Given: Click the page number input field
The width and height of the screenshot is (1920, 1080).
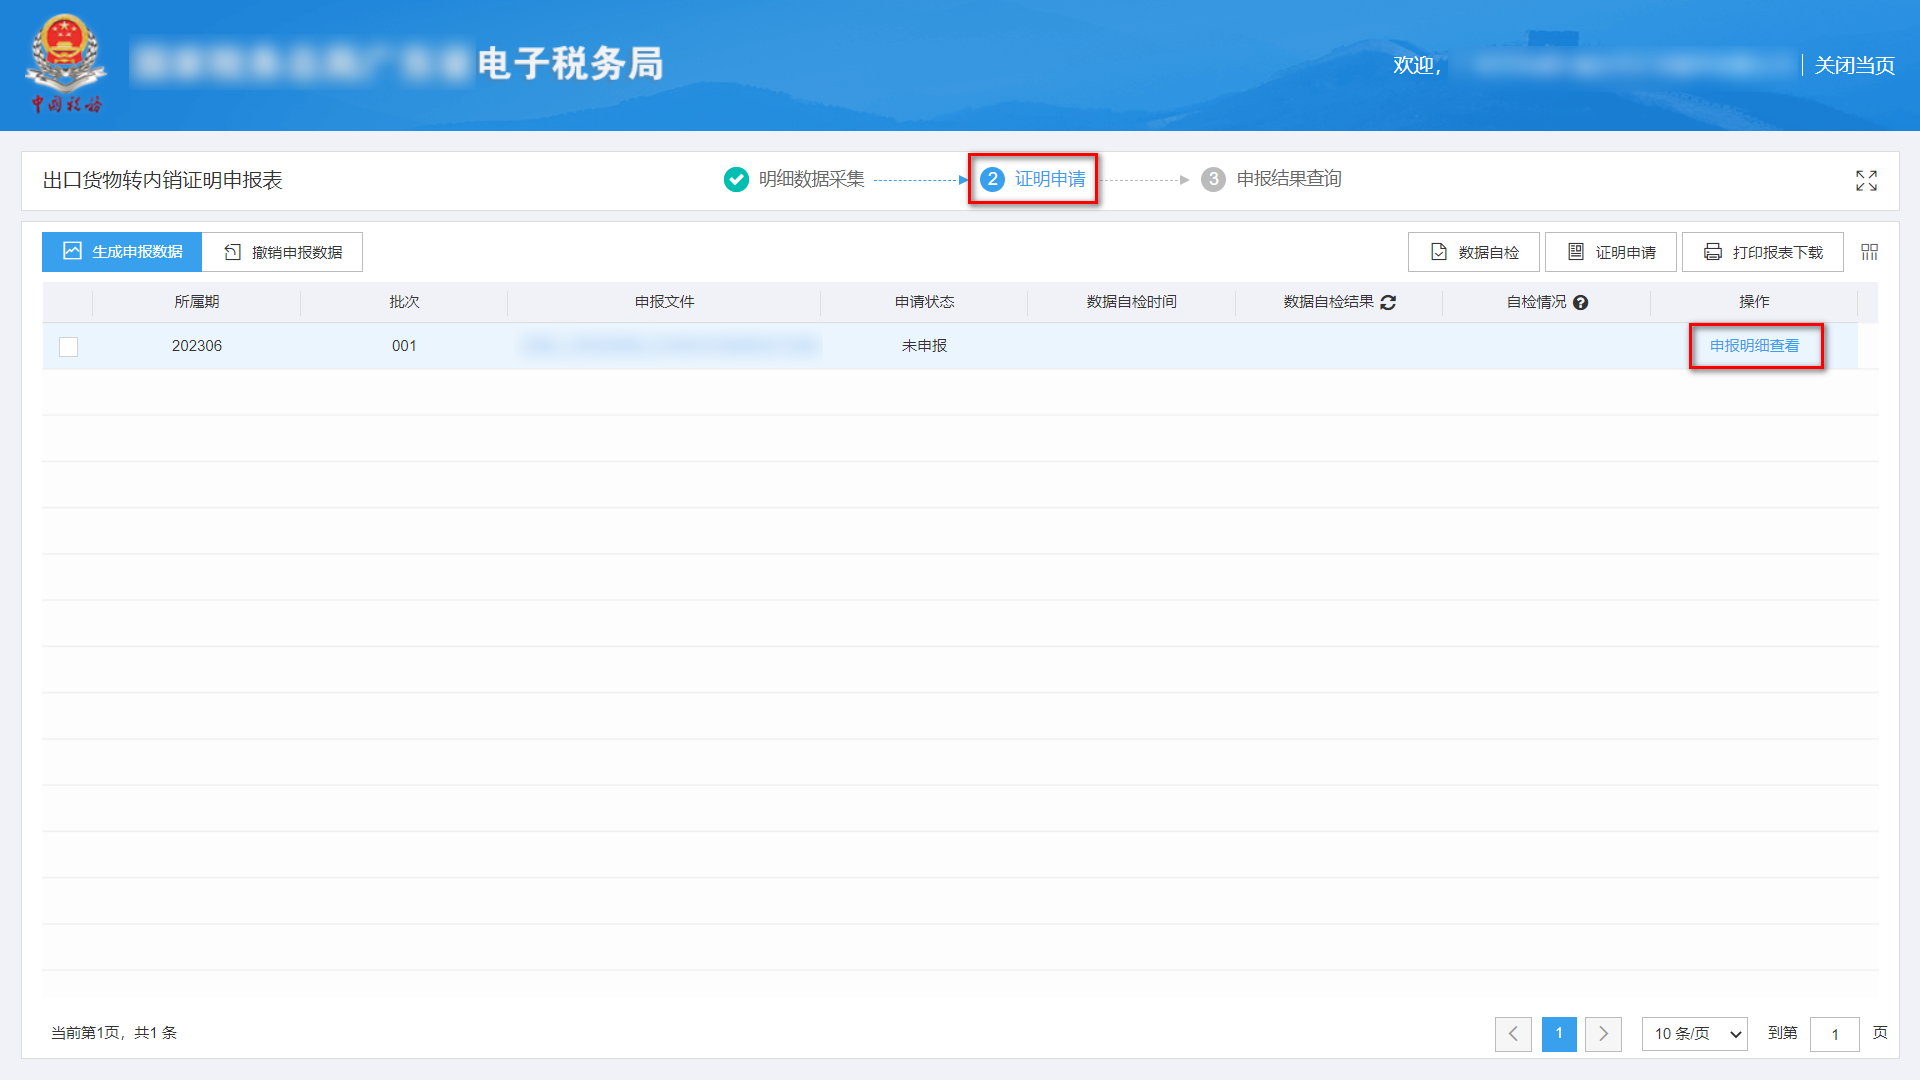Looking at the screenshot, I should click(1835, 1034).
